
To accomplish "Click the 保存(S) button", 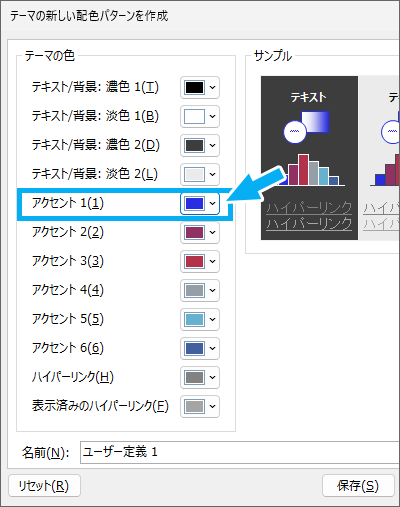I will tap(358, 486).
